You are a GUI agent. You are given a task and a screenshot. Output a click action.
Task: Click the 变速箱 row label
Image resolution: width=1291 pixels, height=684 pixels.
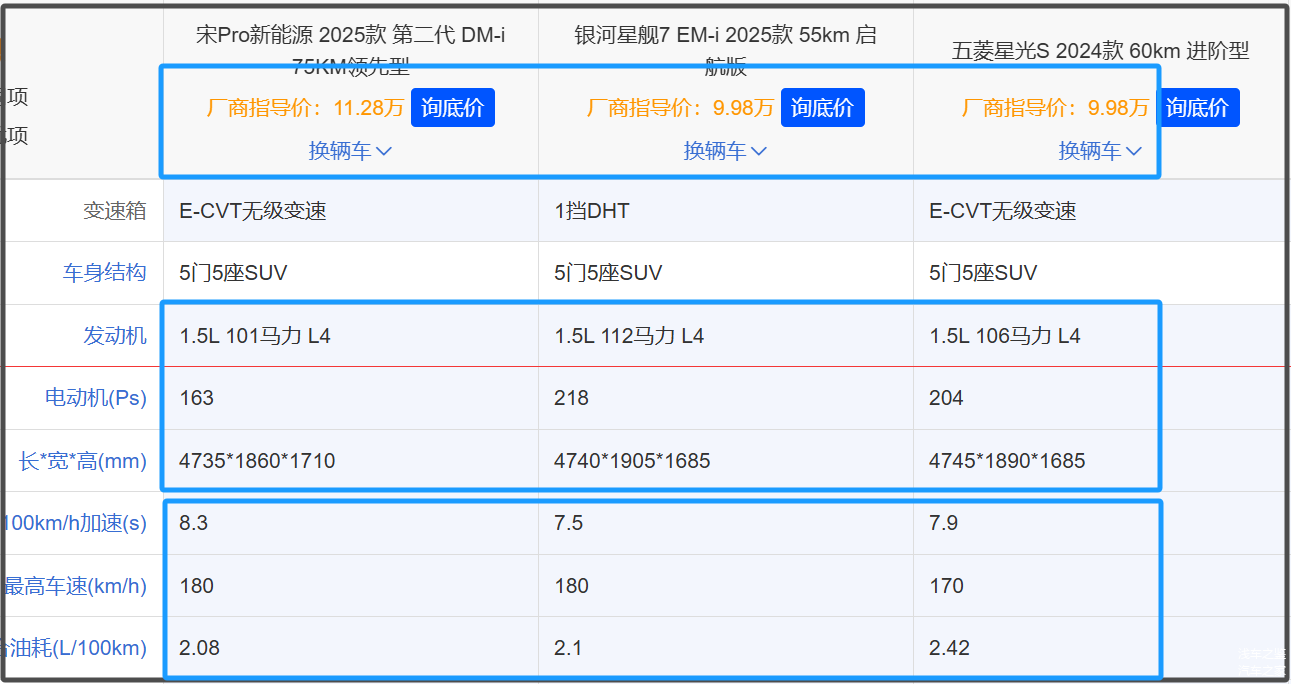click(114, 211)
